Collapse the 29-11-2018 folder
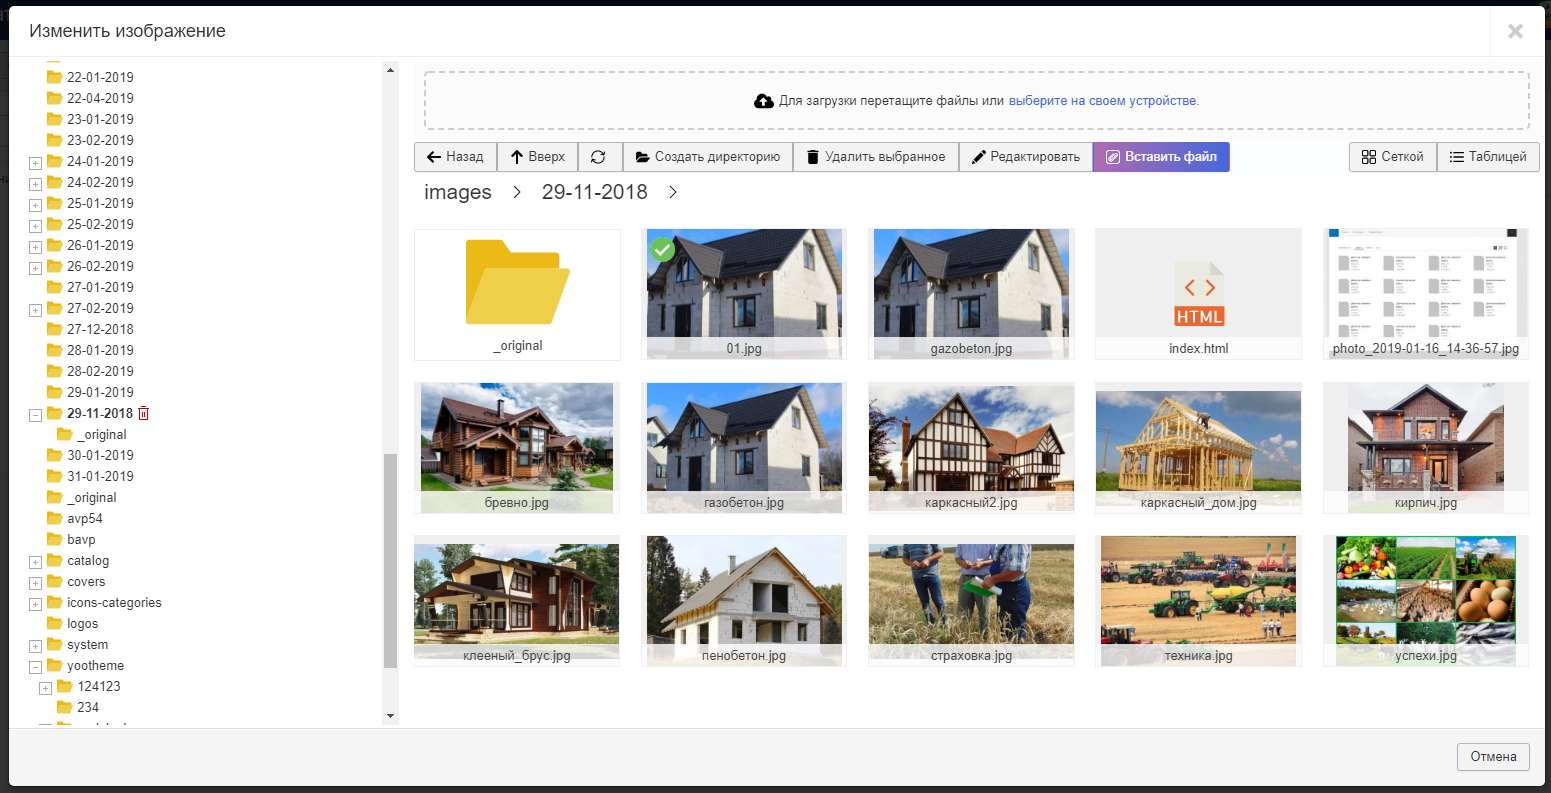 coord(35,414)
